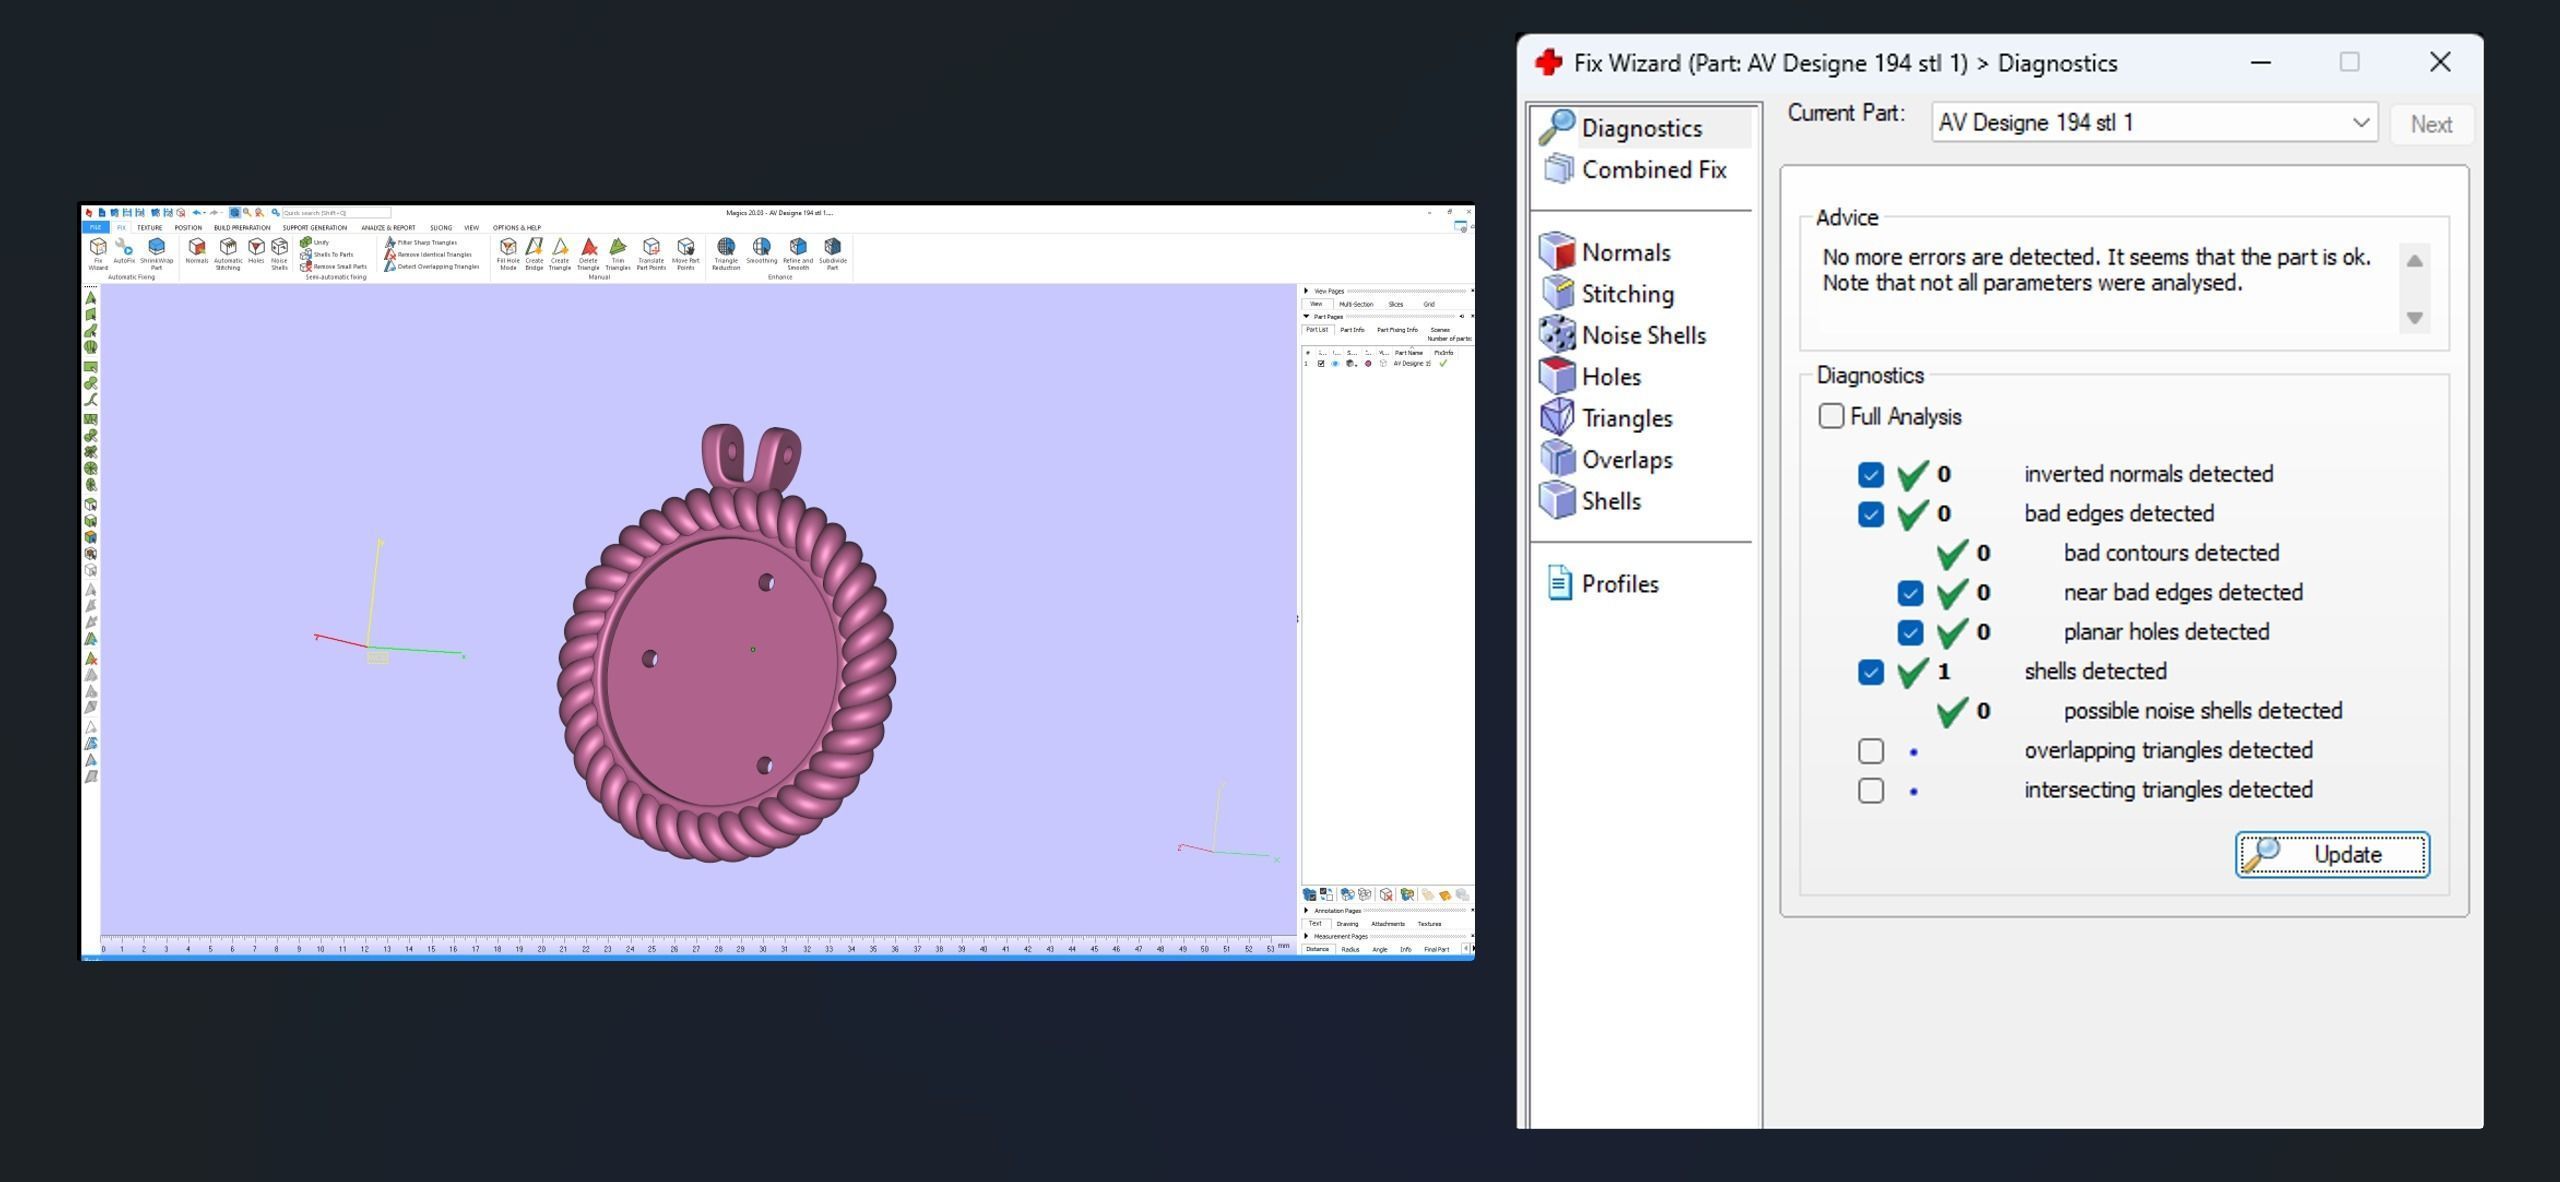Switch to the SUPPORT GENERATION tab
This screenshot has width=2560, height=1182.
[x=314, y=228]
